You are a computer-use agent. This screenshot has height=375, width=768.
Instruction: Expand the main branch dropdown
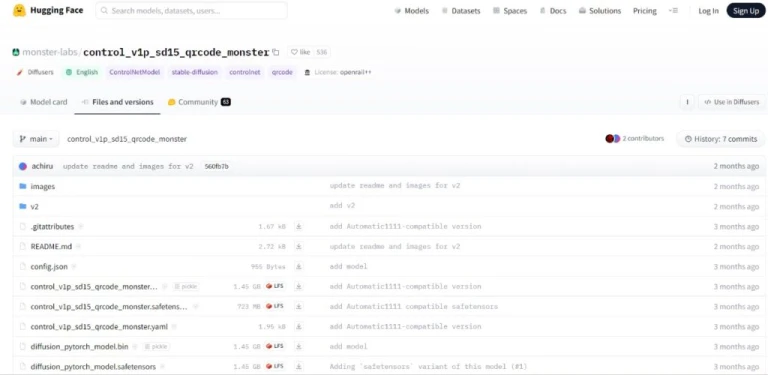36,139
